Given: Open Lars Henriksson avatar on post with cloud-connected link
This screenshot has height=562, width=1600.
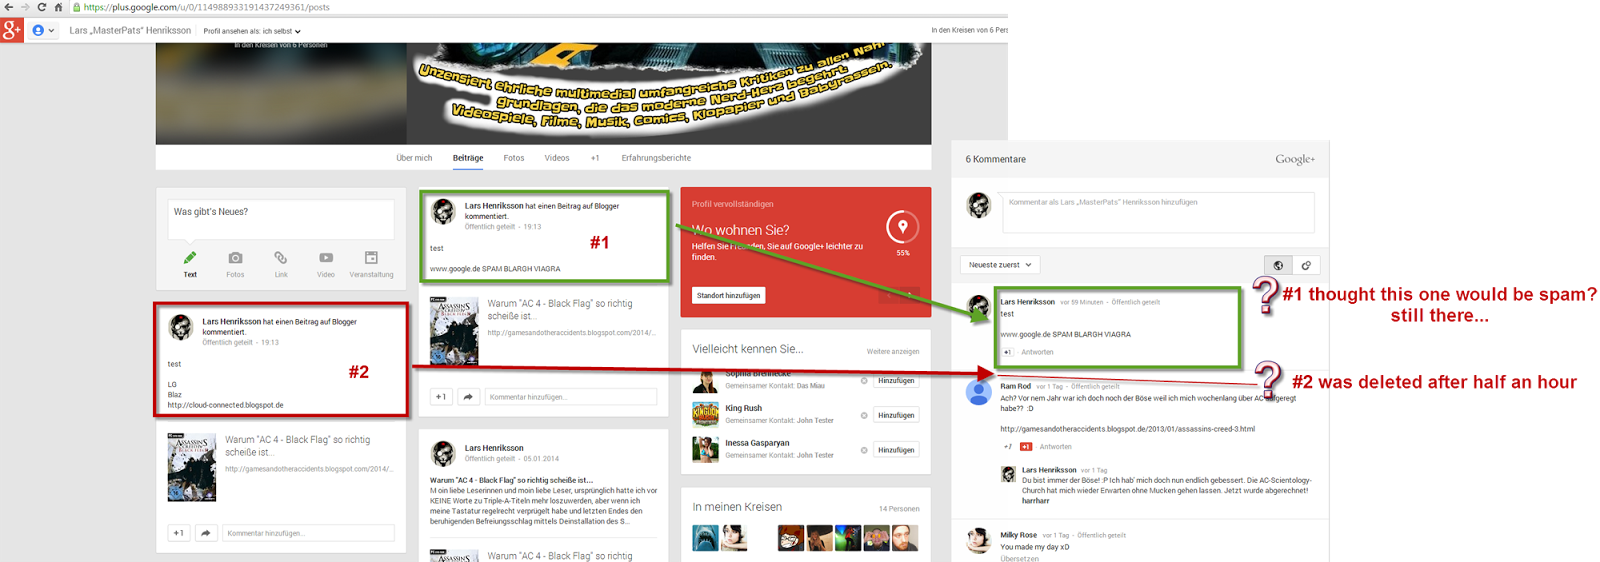Looking at the screenshot, I should [181, 327].
